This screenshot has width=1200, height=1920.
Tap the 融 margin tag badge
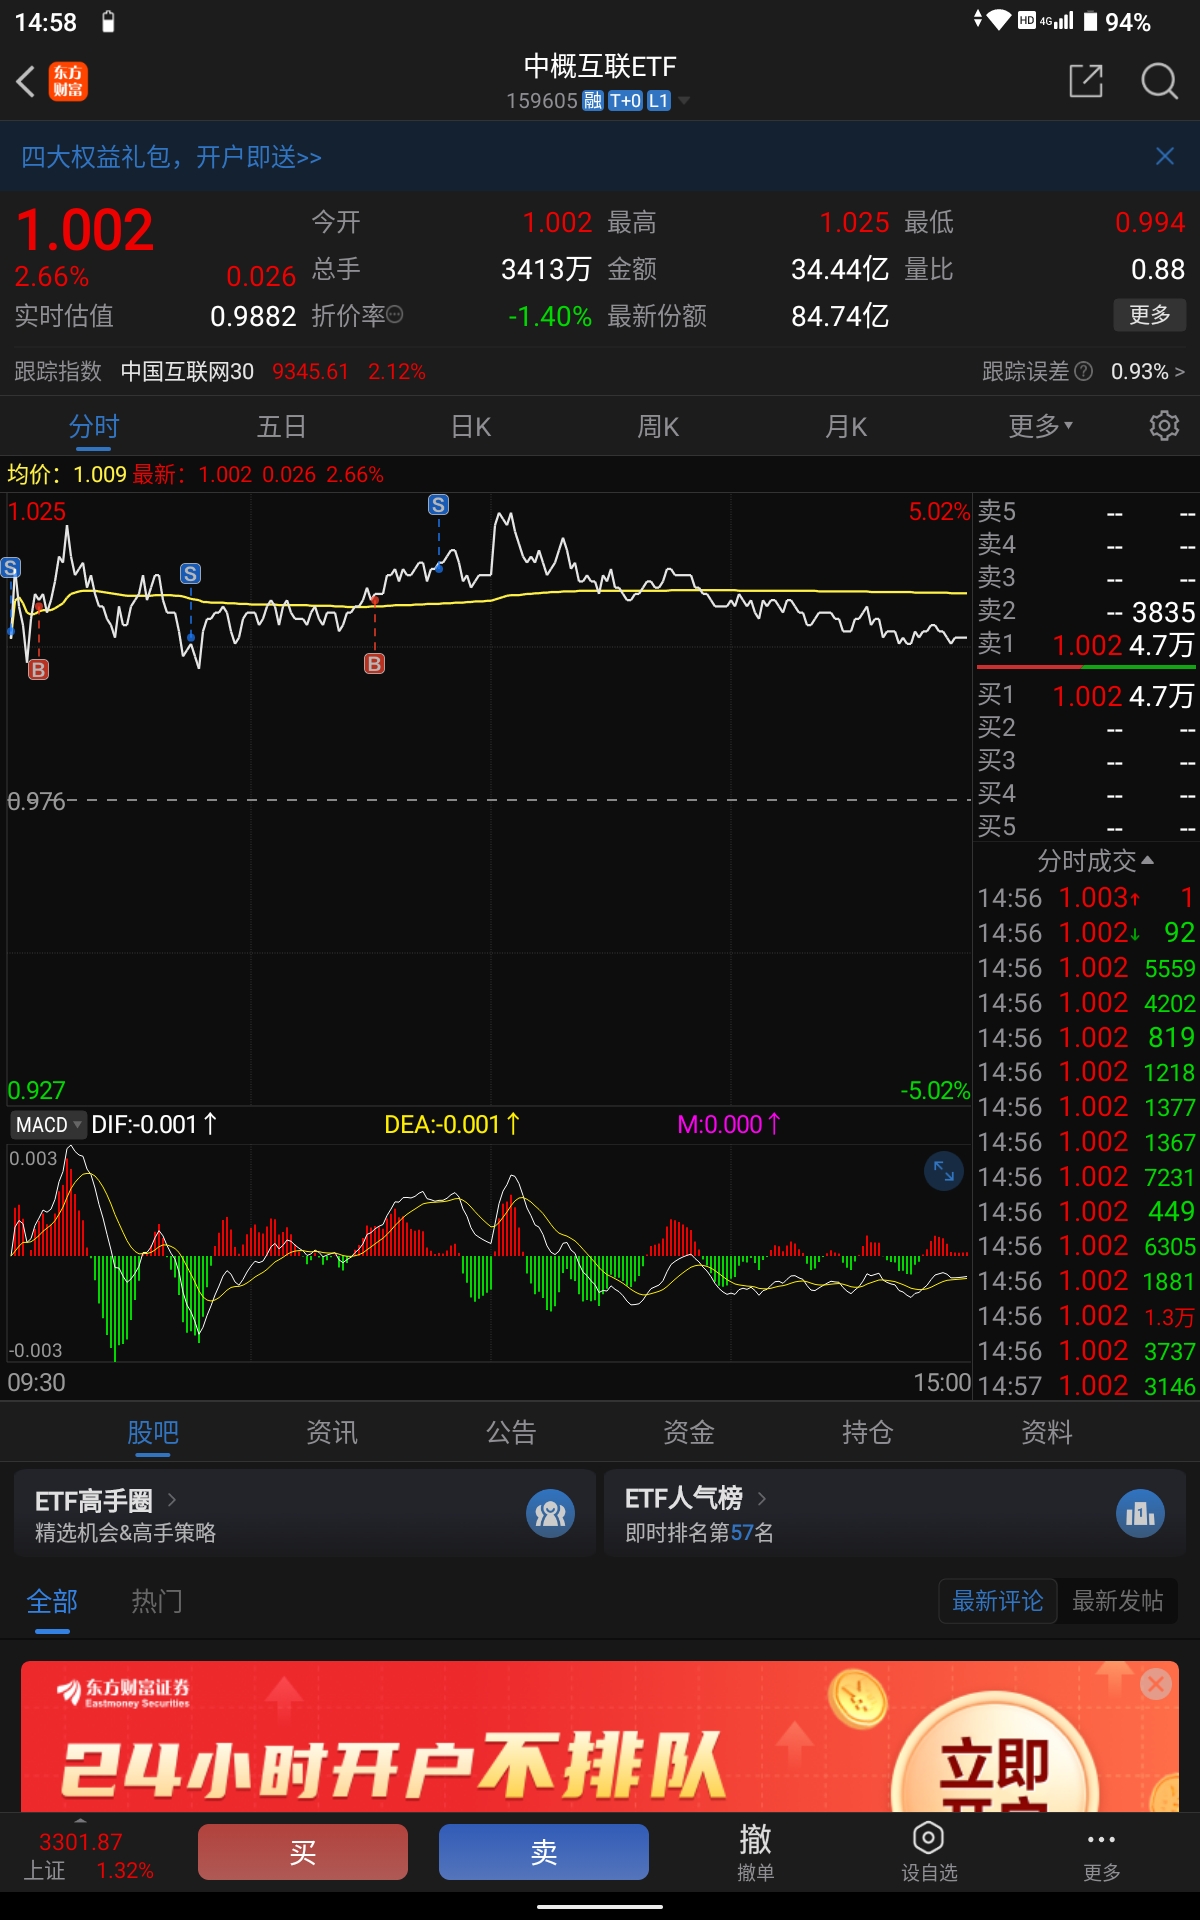593,100
